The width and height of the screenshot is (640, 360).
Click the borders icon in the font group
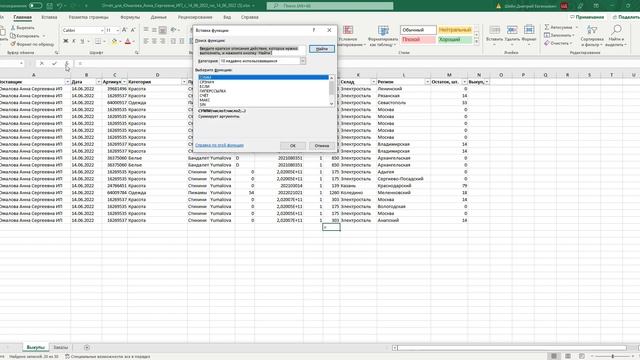pyautogui.click(x=98, y=41)
